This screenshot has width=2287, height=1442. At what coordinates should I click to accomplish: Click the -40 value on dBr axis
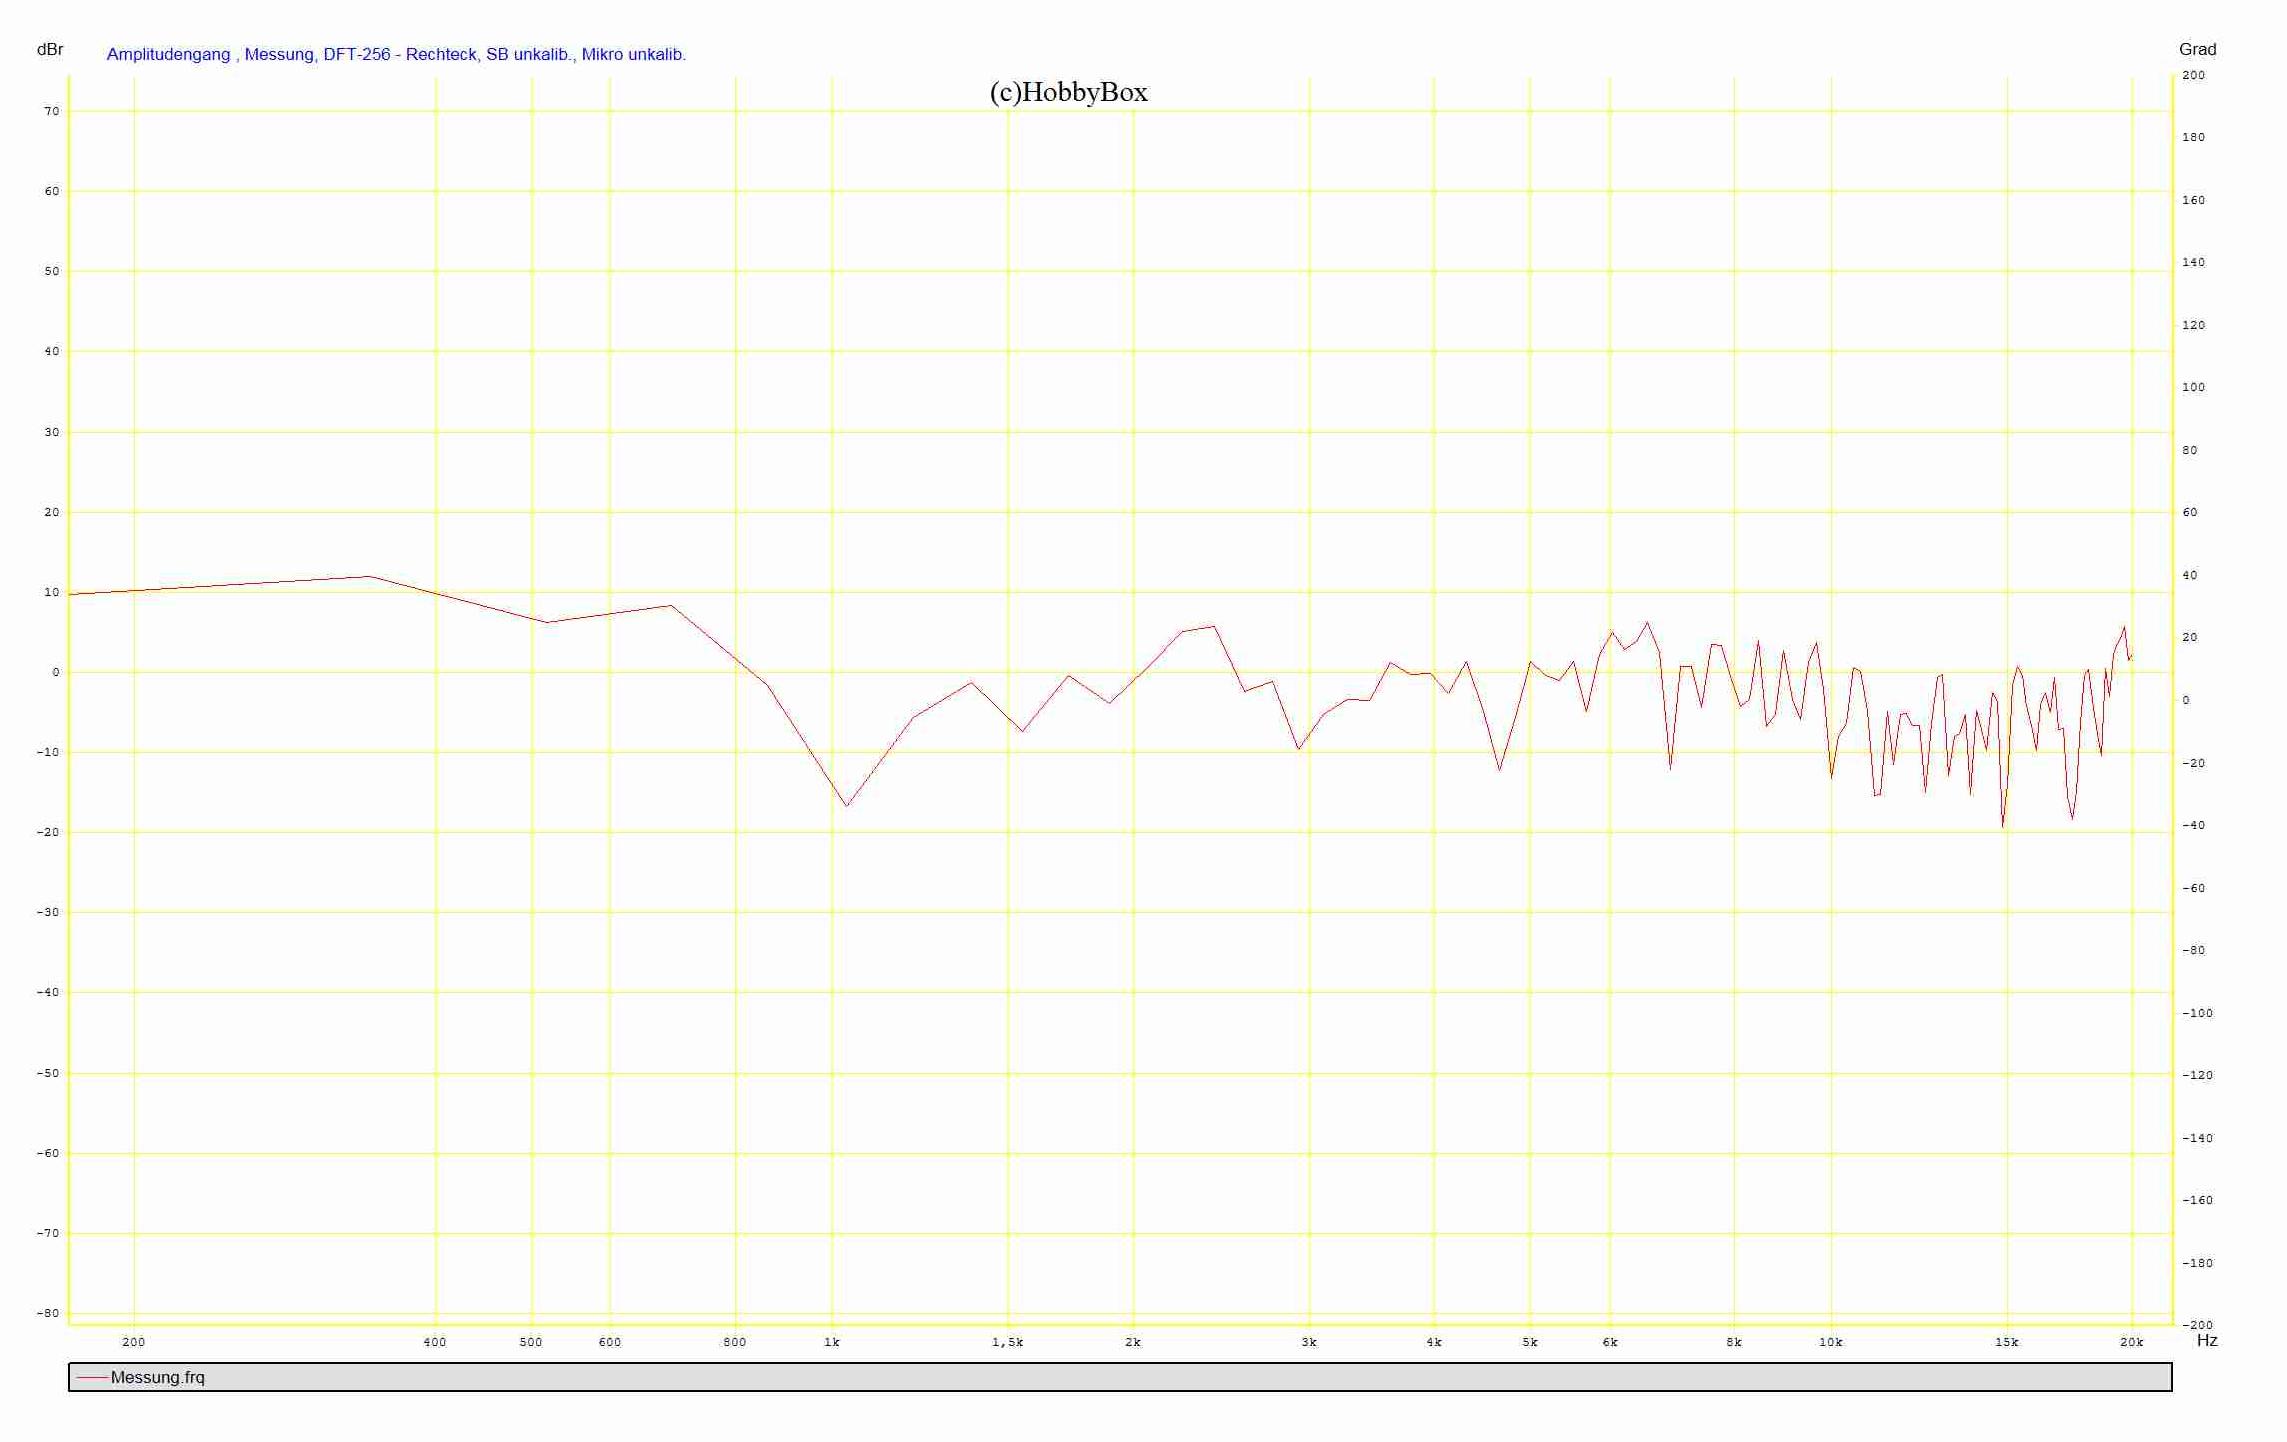[x=48, y=992]
